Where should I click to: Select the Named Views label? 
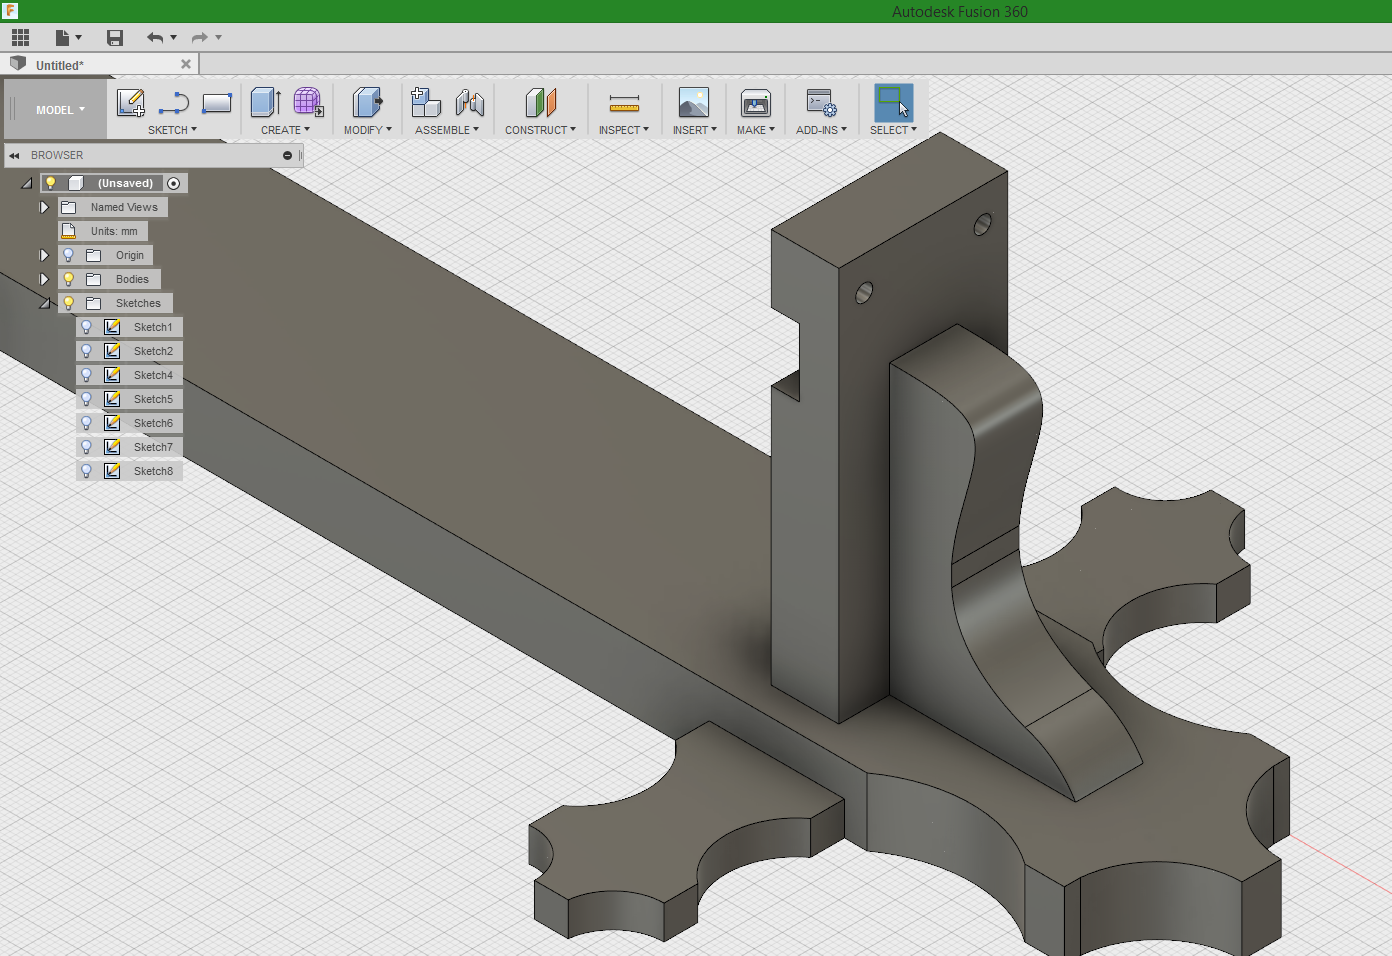[124, 207]
